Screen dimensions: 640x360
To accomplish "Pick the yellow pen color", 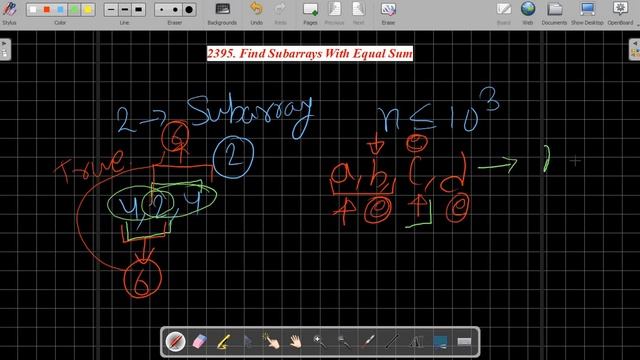I will [88, 9].
